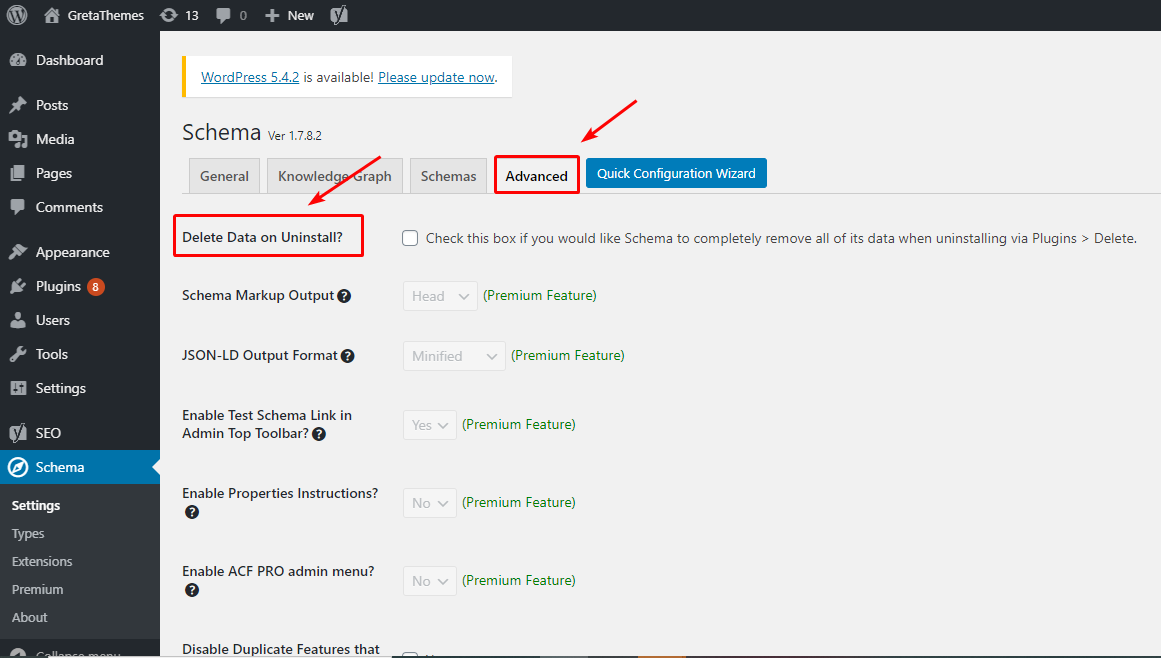
Task: Open the comments bubble in the toolbar
Action: coord(223,16)
